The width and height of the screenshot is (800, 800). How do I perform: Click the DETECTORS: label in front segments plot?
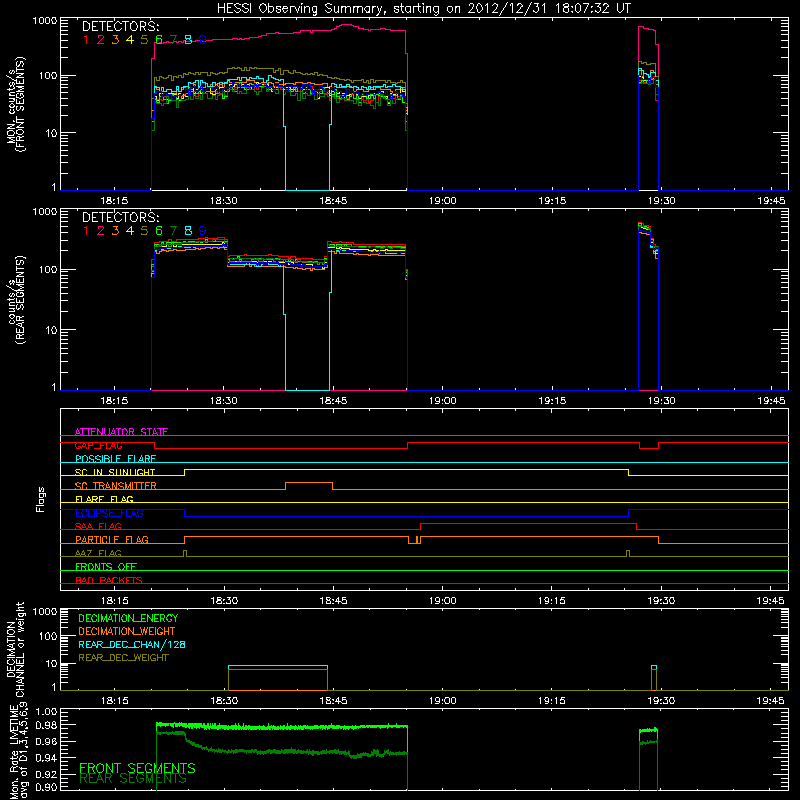[120, 27]
